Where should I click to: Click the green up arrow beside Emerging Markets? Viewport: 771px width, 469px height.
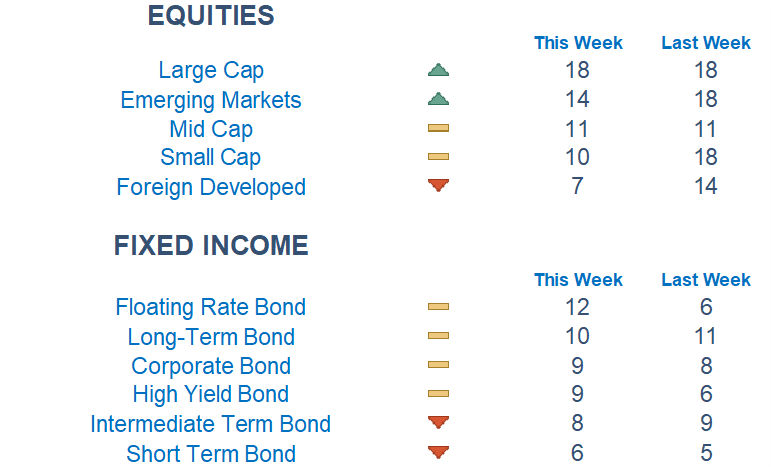438,100
